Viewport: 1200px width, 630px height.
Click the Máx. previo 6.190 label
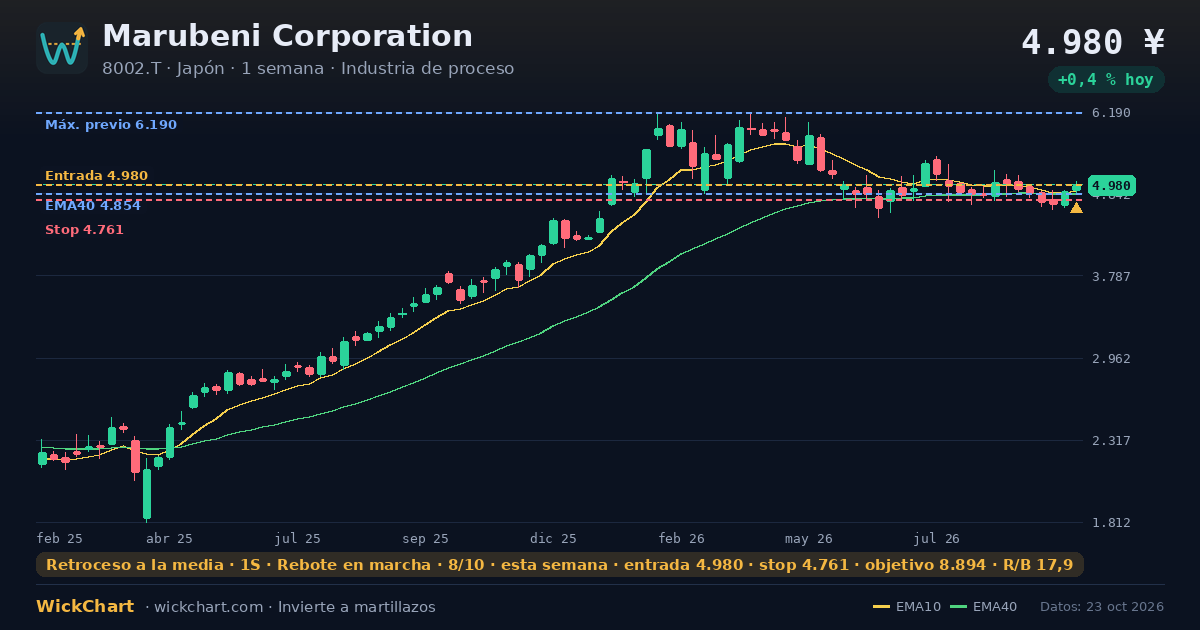(111, 125)
